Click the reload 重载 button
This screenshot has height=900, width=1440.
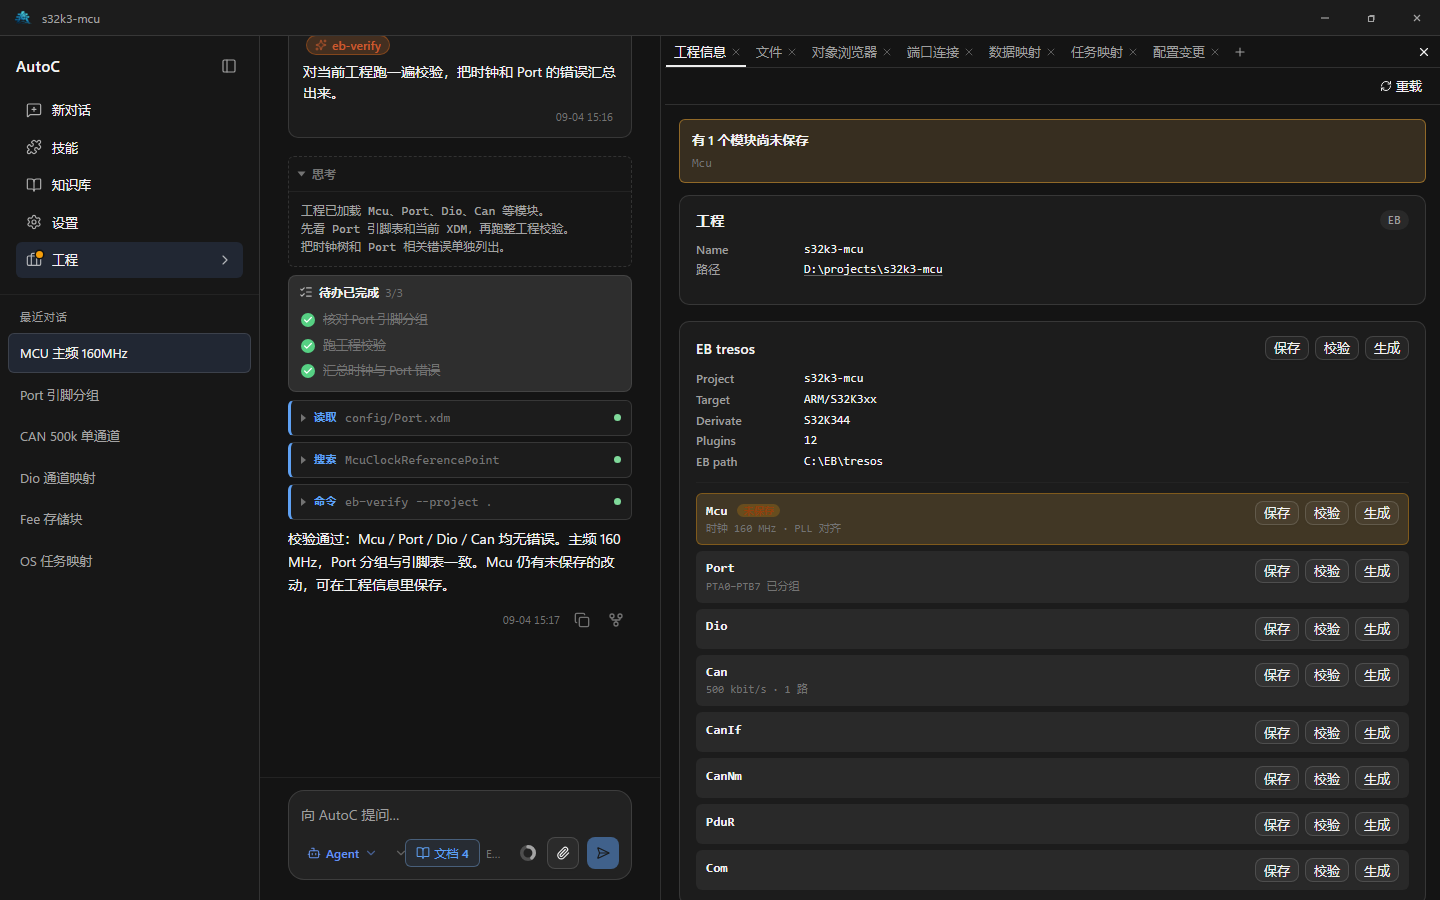(x=1401, y=86)
